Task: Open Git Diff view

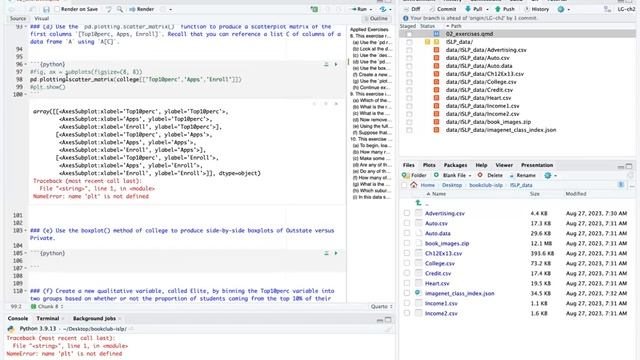Action: tap(412, 9)
